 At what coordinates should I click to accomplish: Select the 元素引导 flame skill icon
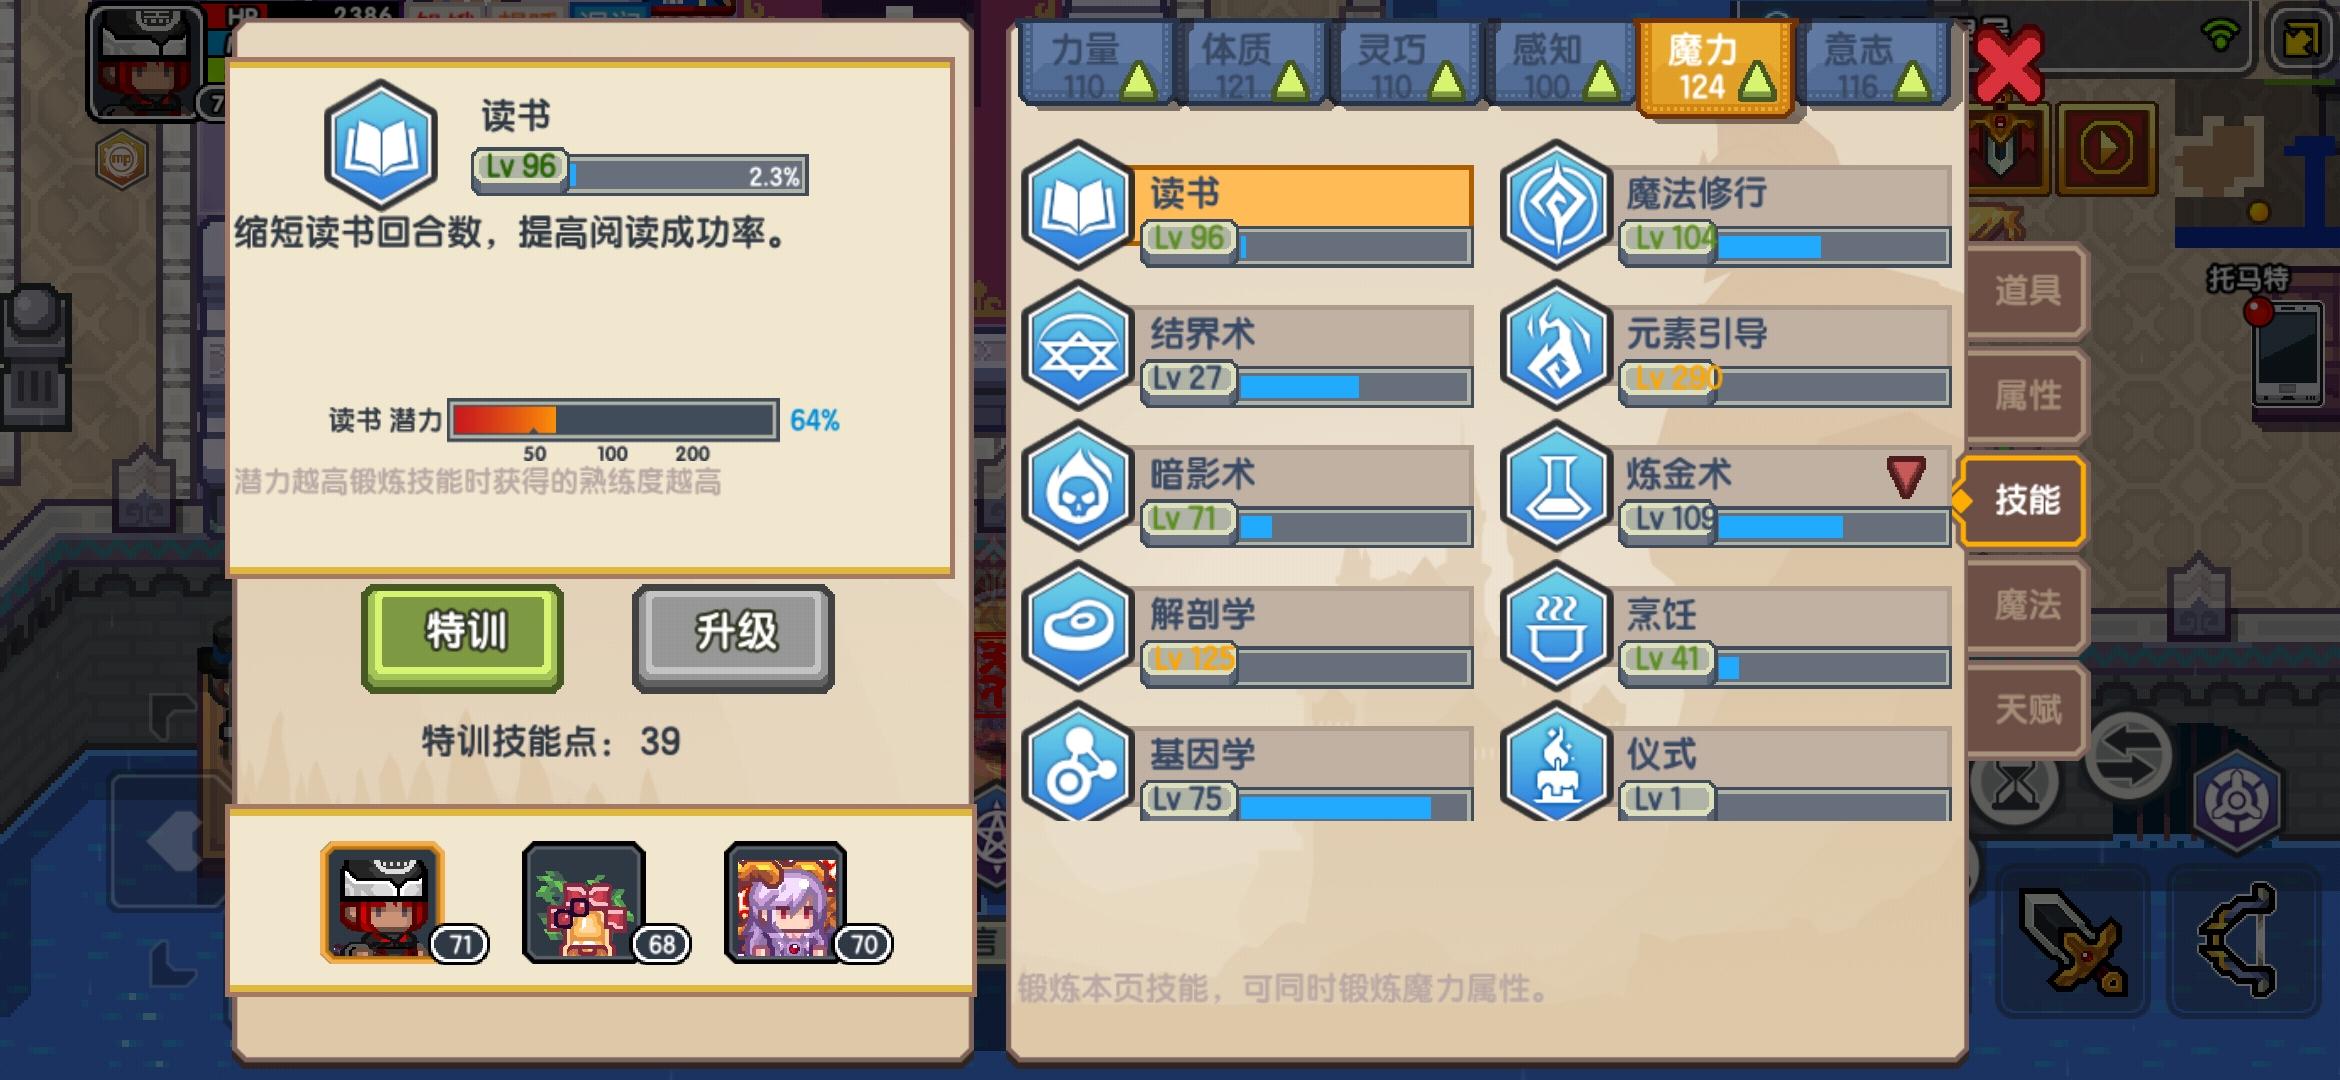coord(1556,346)
